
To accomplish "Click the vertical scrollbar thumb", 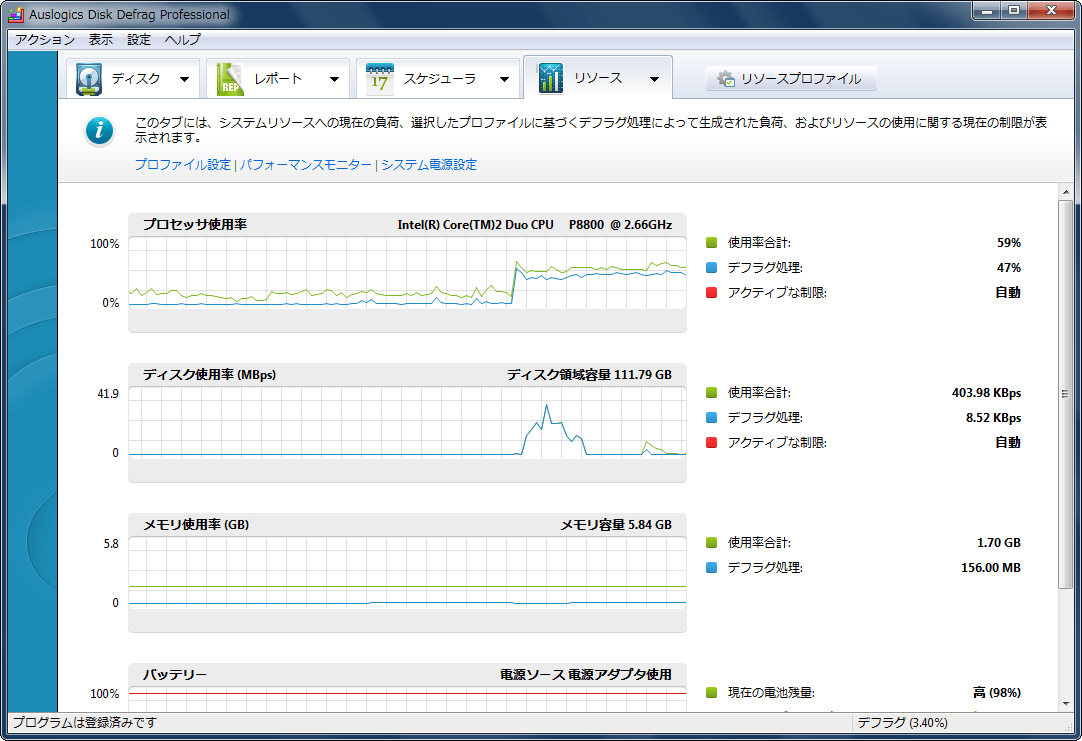I will pos(1065,394).
